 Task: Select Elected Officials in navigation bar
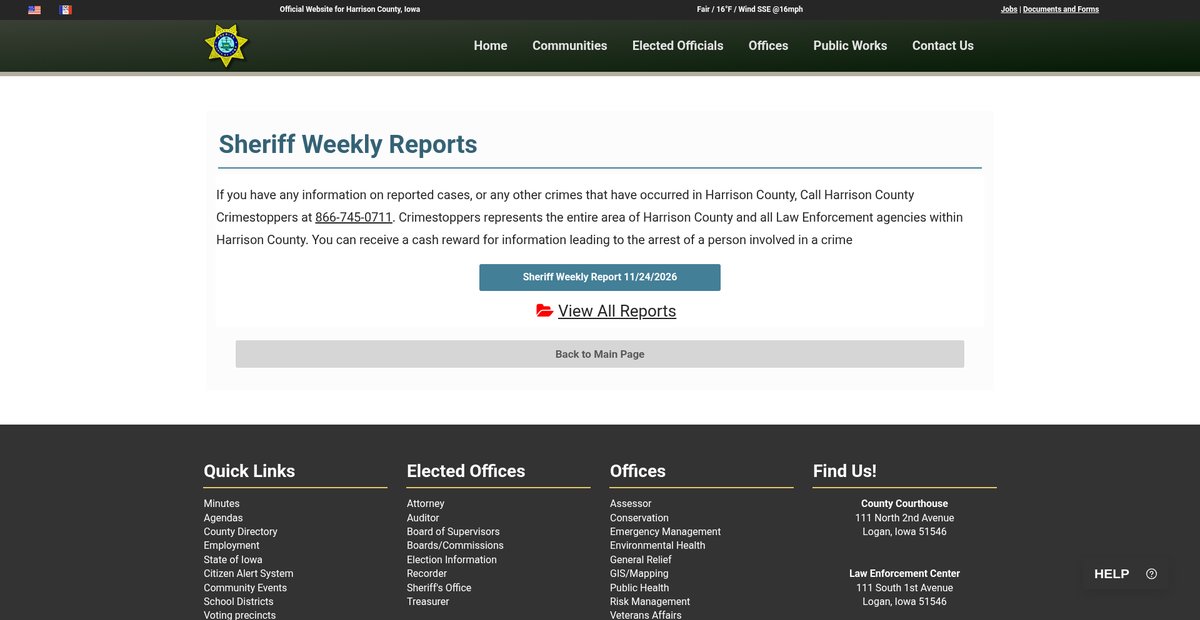pos(677,46)
